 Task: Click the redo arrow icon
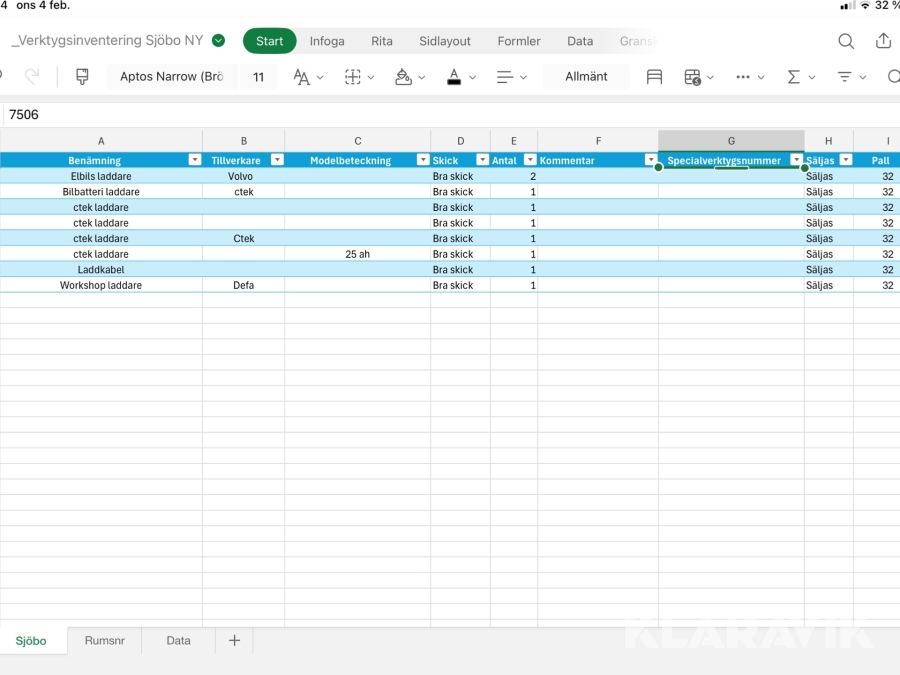[32, 77]
